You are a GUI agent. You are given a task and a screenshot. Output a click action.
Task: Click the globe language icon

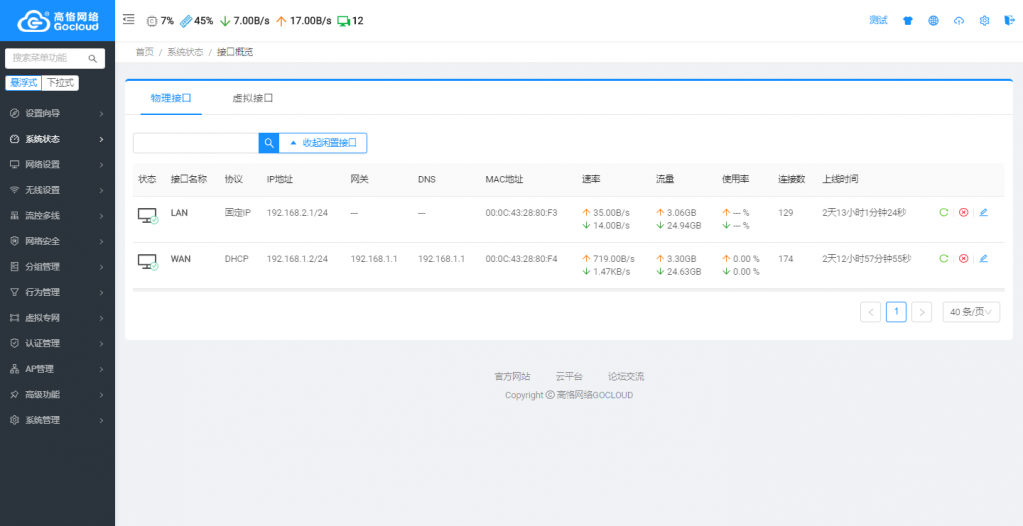pos(934,20)
